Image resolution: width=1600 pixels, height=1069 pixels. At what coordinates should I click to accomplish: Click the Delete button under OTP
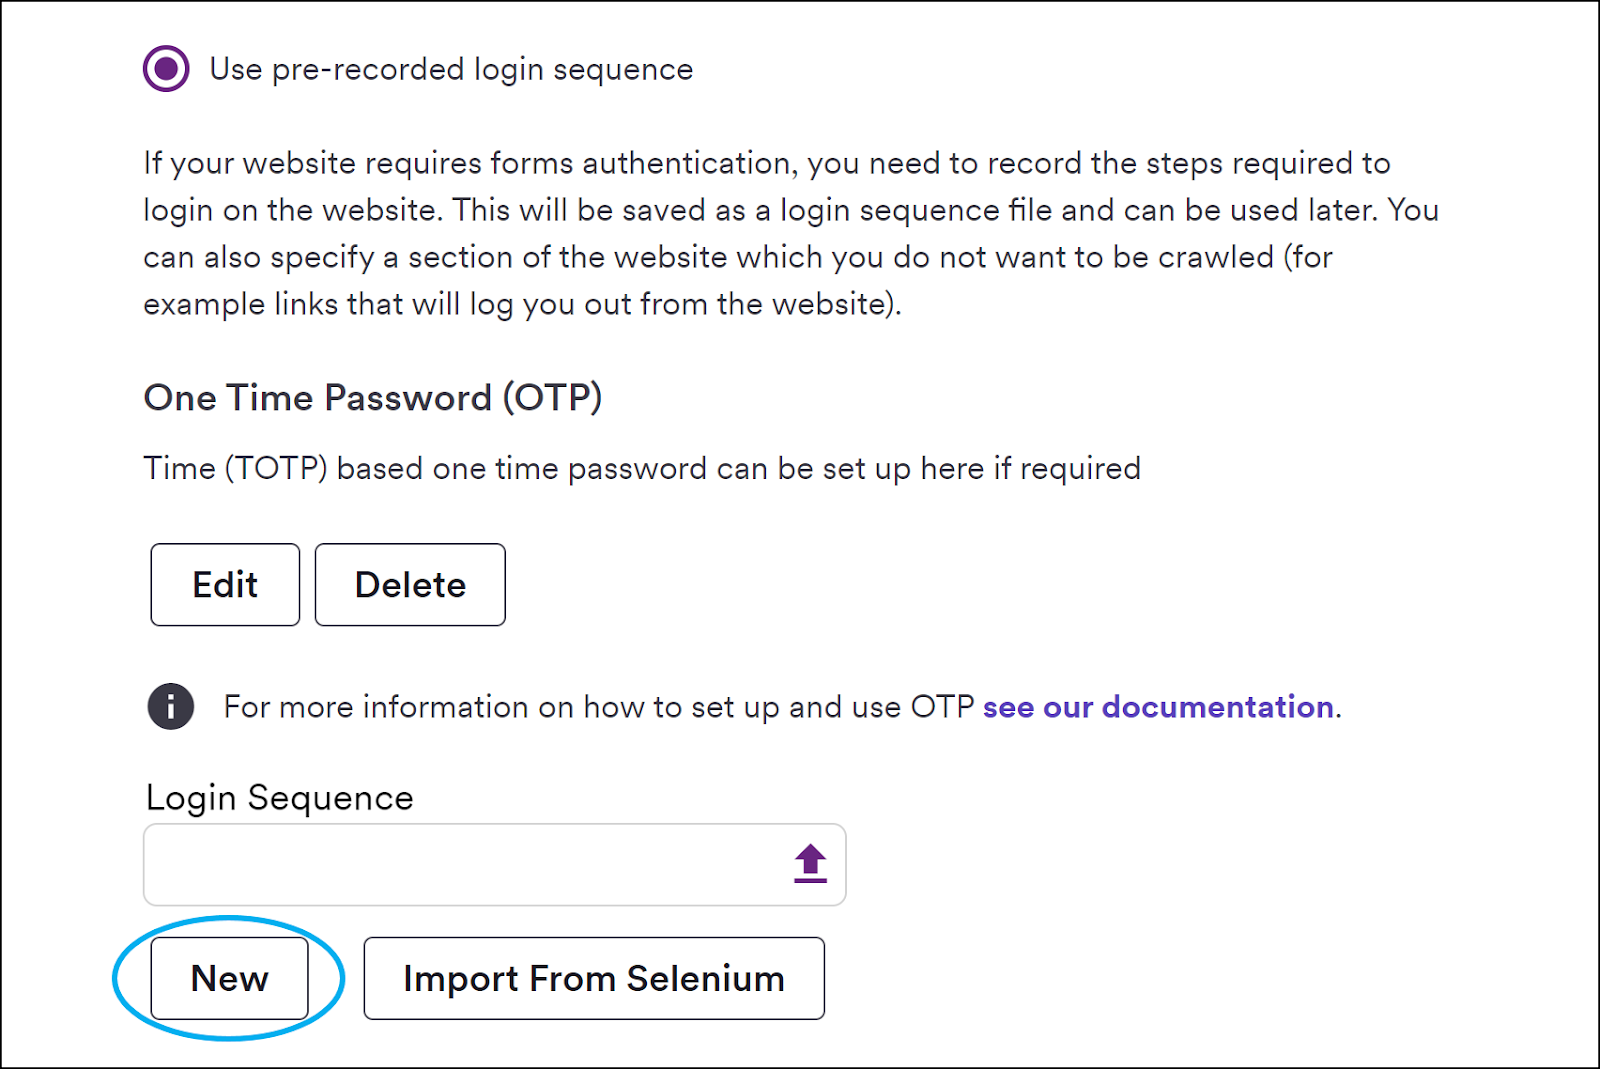tap(410, 585)
